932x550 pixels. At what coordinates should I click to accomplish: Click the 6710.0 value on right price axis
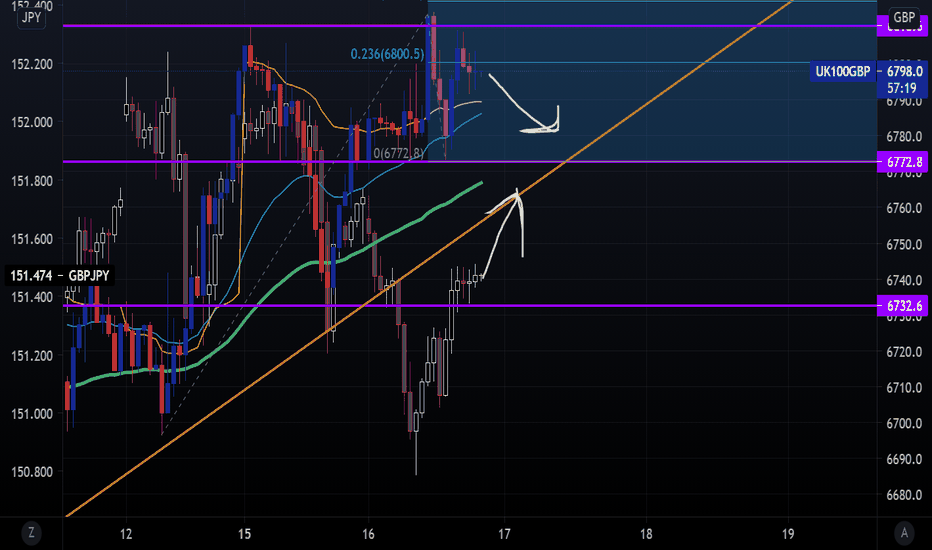(904, 388)
